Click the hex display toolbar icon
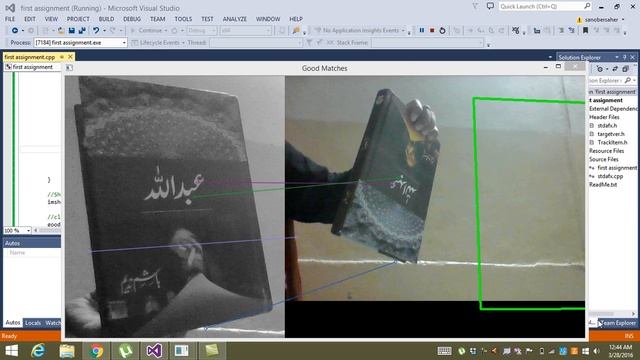The width and height of the screenshot is (640, 360). click(516, 30)
